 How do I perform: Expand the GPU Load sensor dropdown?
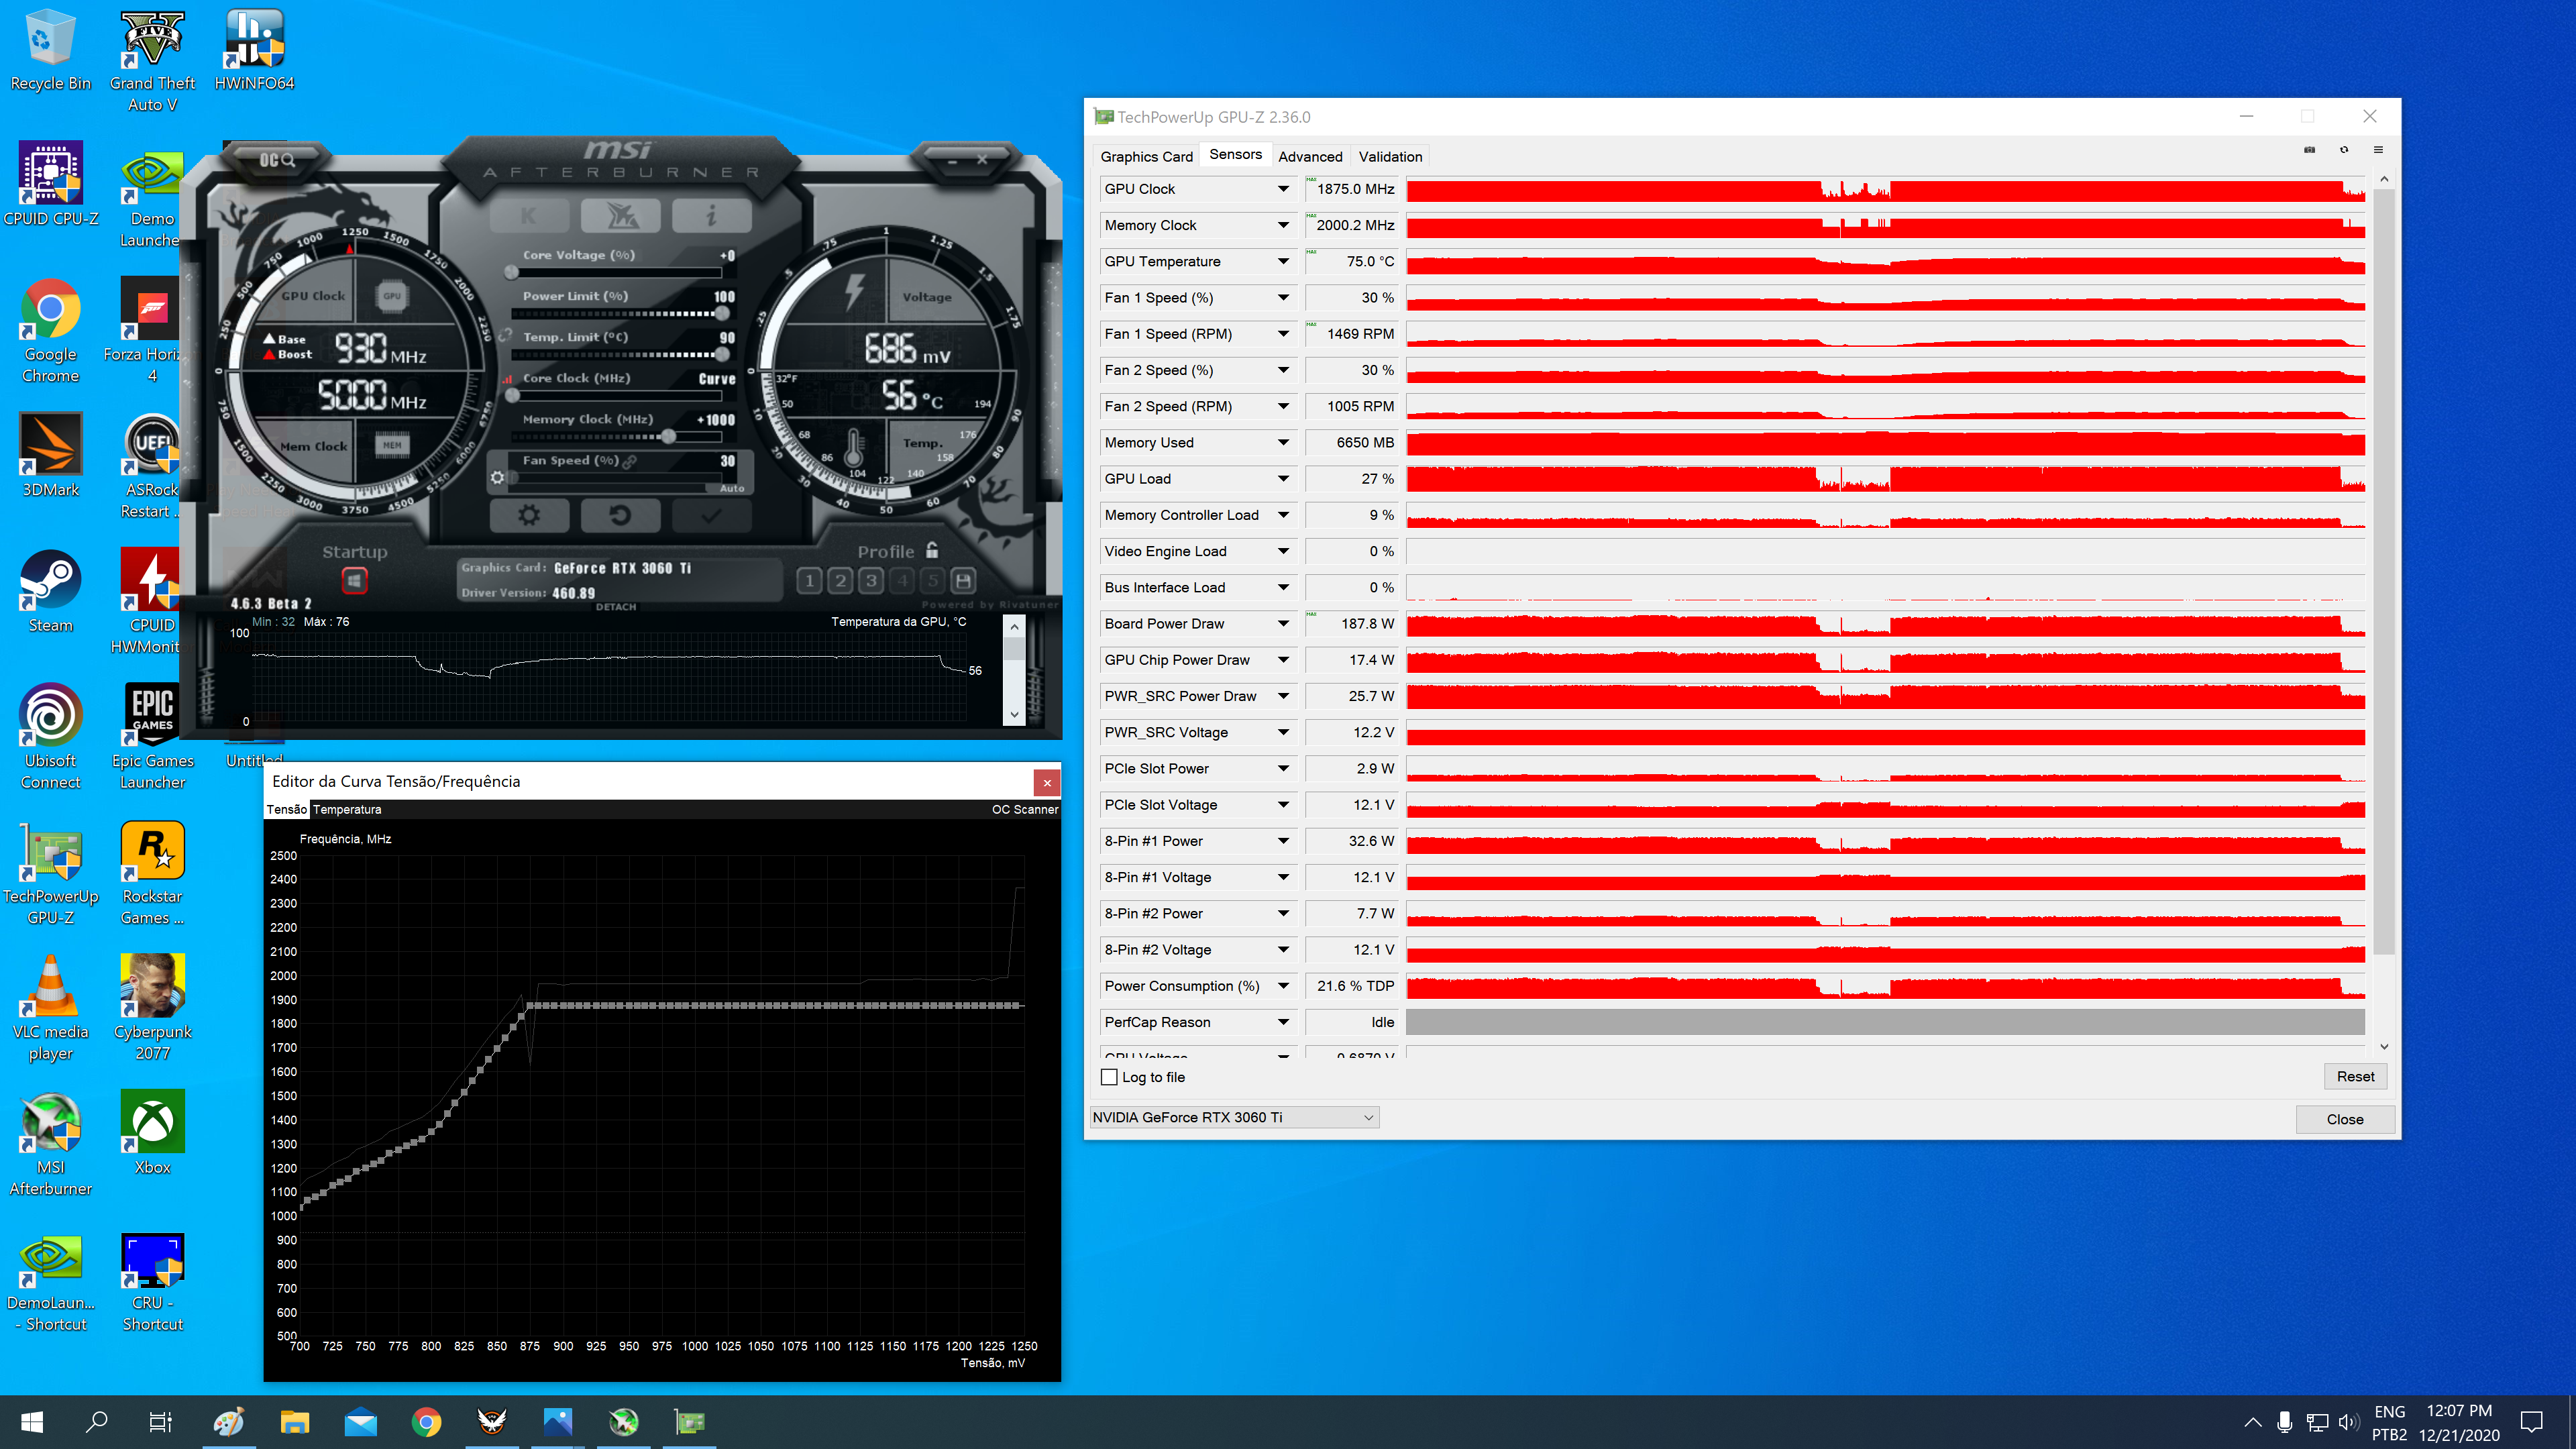tap(1283, 479)
